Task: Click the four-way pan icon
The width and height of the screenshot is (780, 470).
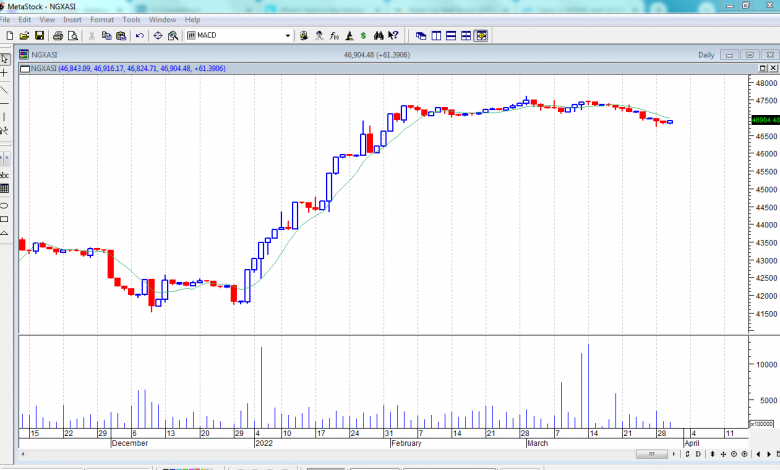Action: point(723,454)
